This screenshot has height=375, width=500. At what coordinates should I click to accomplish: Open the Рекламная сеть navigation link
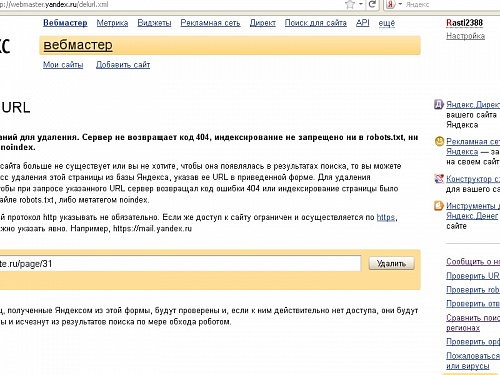point(210,23)
